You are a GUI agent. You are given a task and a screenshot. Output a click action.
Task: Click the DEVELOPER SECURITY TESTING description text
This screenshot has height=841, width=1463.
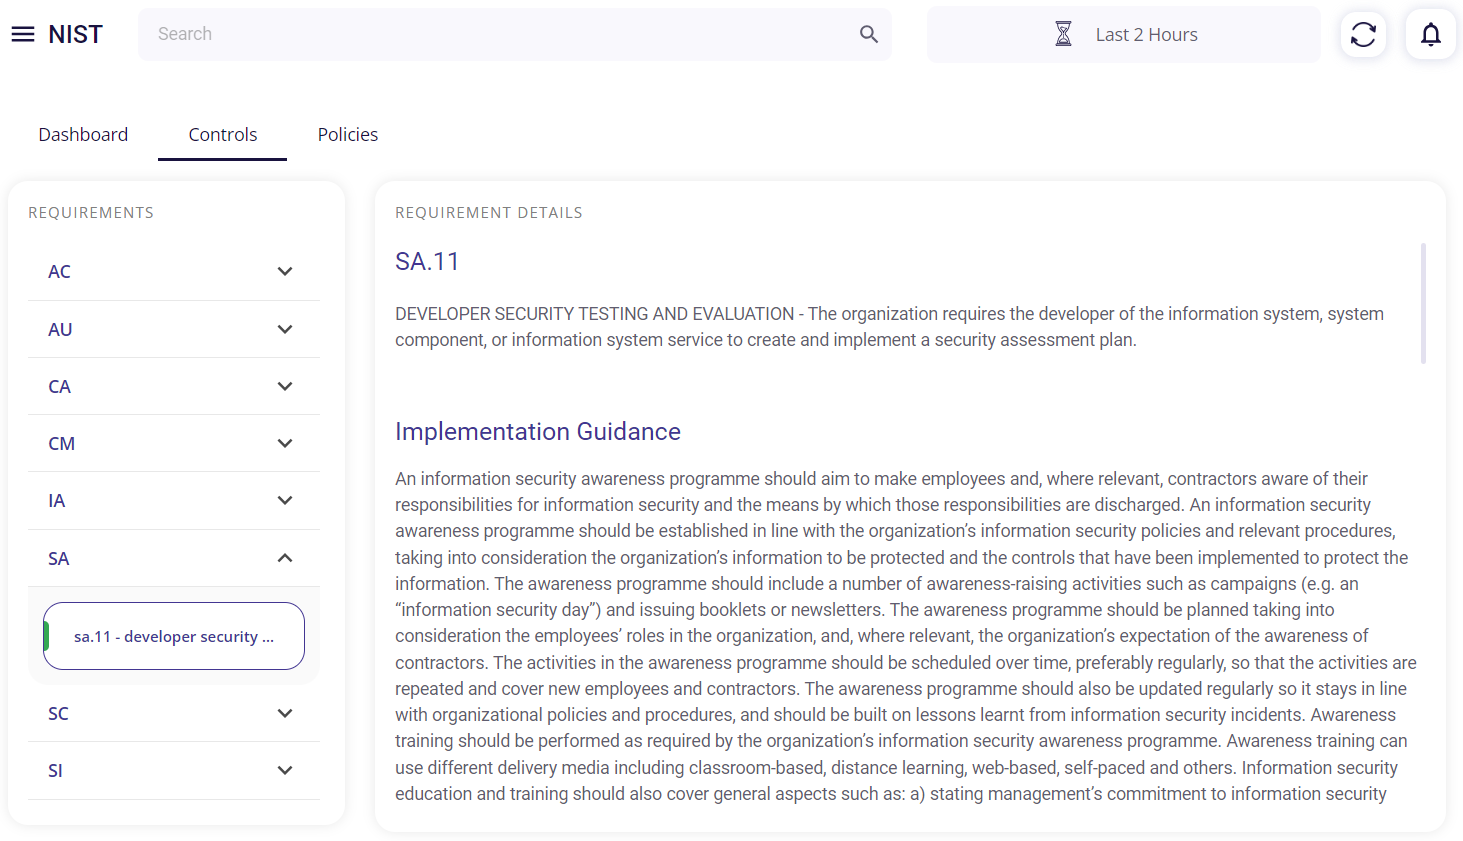889,327
